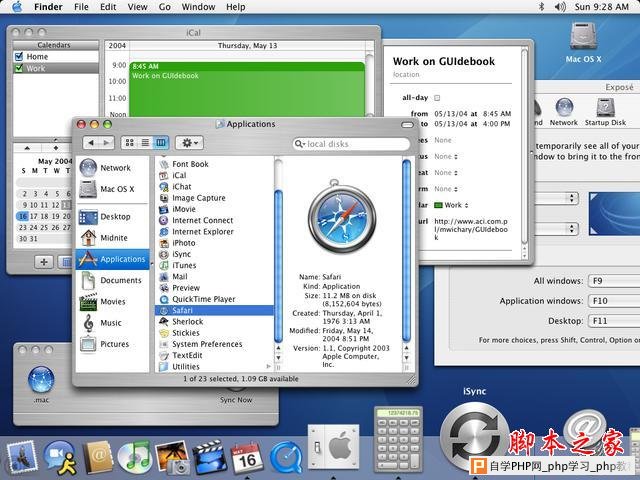The image size is (640, 480).
Task: Toggle the Home calendar checkbox in iCal
Action: click(19, 56)
